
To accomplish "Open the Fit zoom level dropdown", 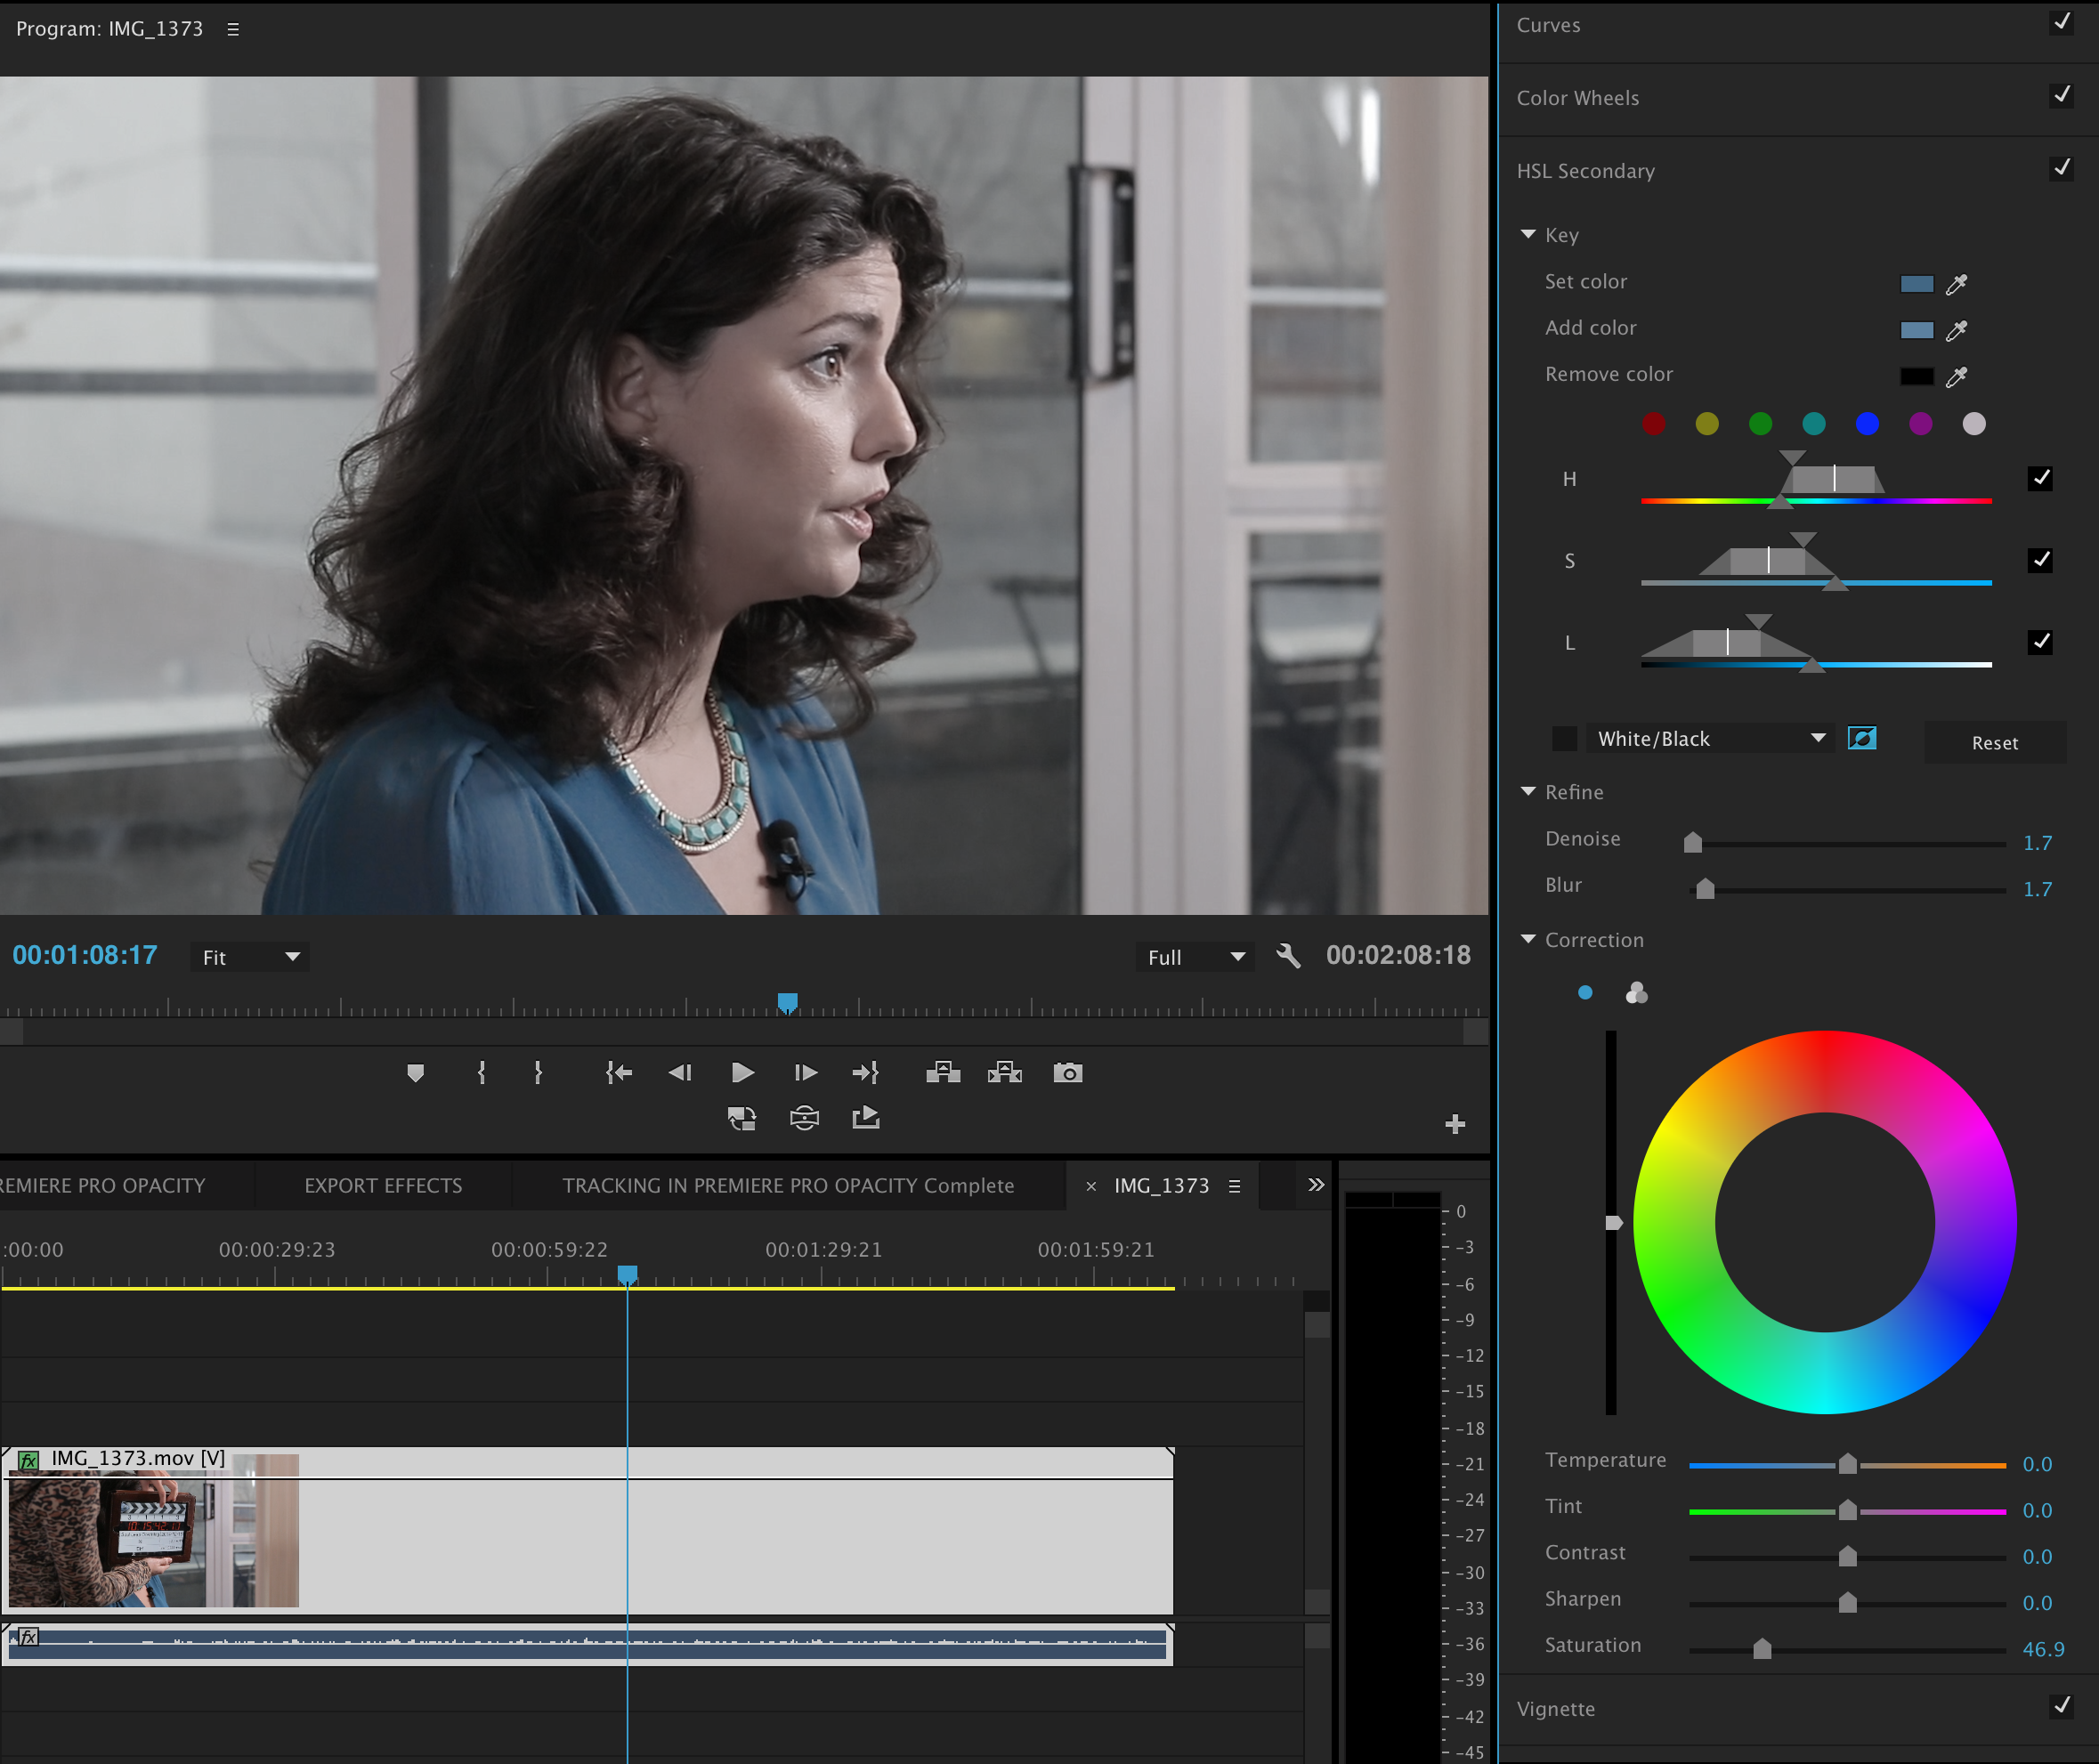I will click(x=250, y=957).
